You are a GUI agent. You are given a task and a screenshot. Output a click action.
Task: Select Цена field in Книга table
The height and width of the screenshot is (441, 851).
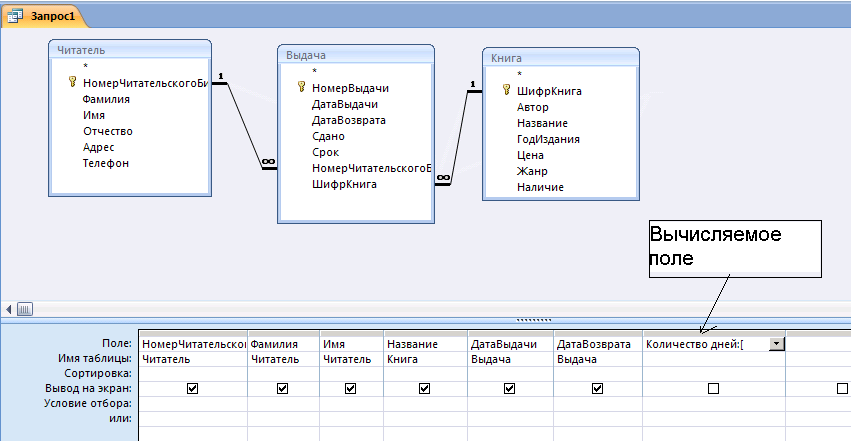[530, 155]
